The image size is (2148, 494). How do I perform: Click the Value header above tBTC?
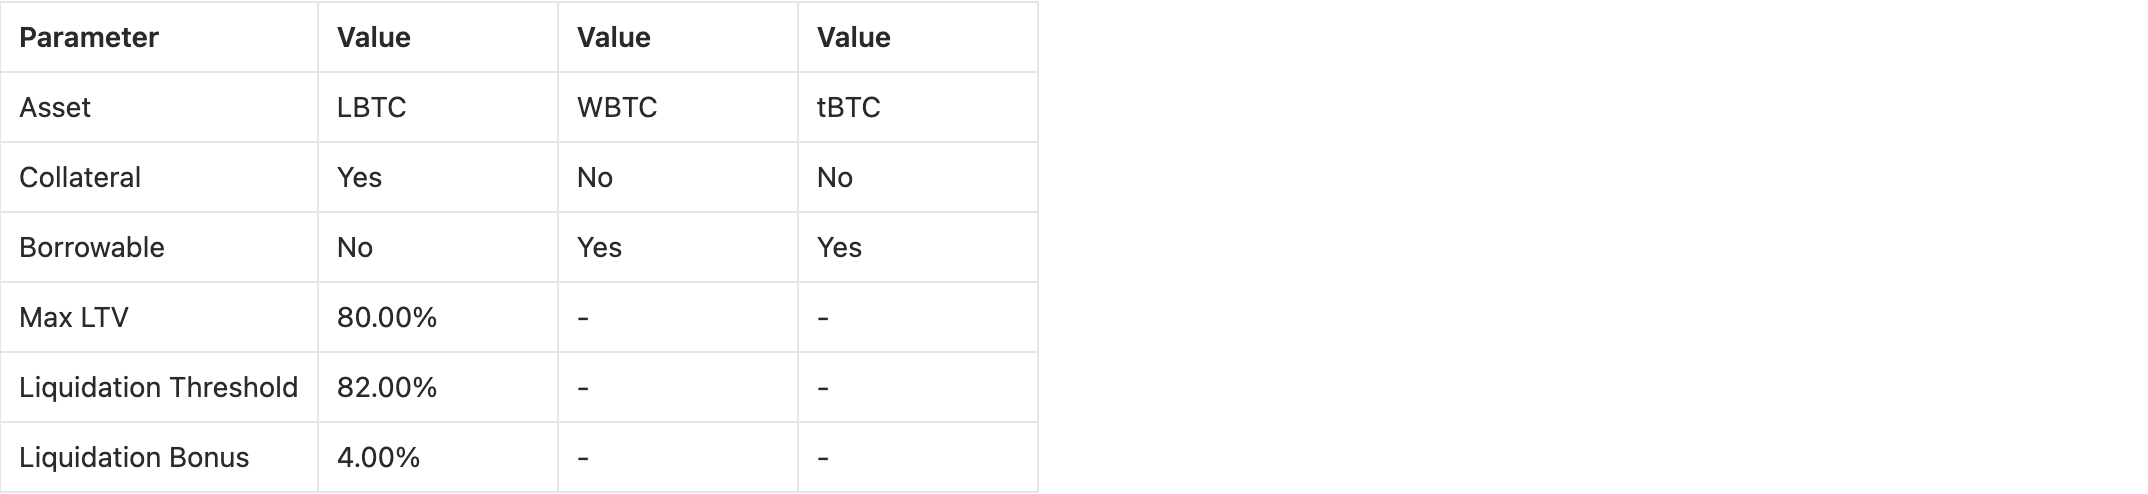tap(854, 38)
